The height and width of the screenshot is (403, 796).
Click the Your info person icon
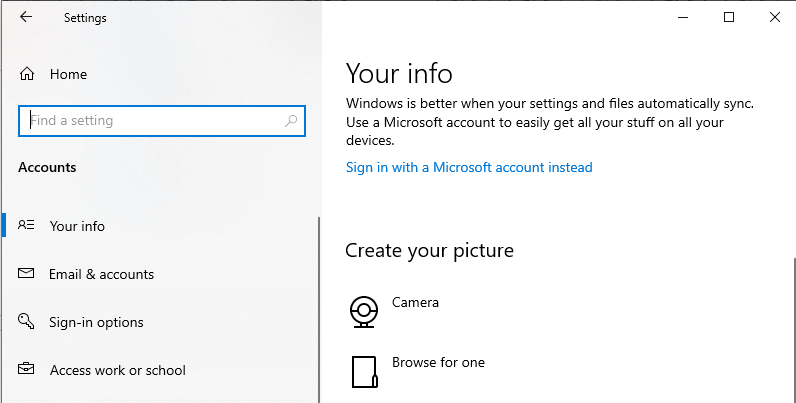click(x=26, y=225)
